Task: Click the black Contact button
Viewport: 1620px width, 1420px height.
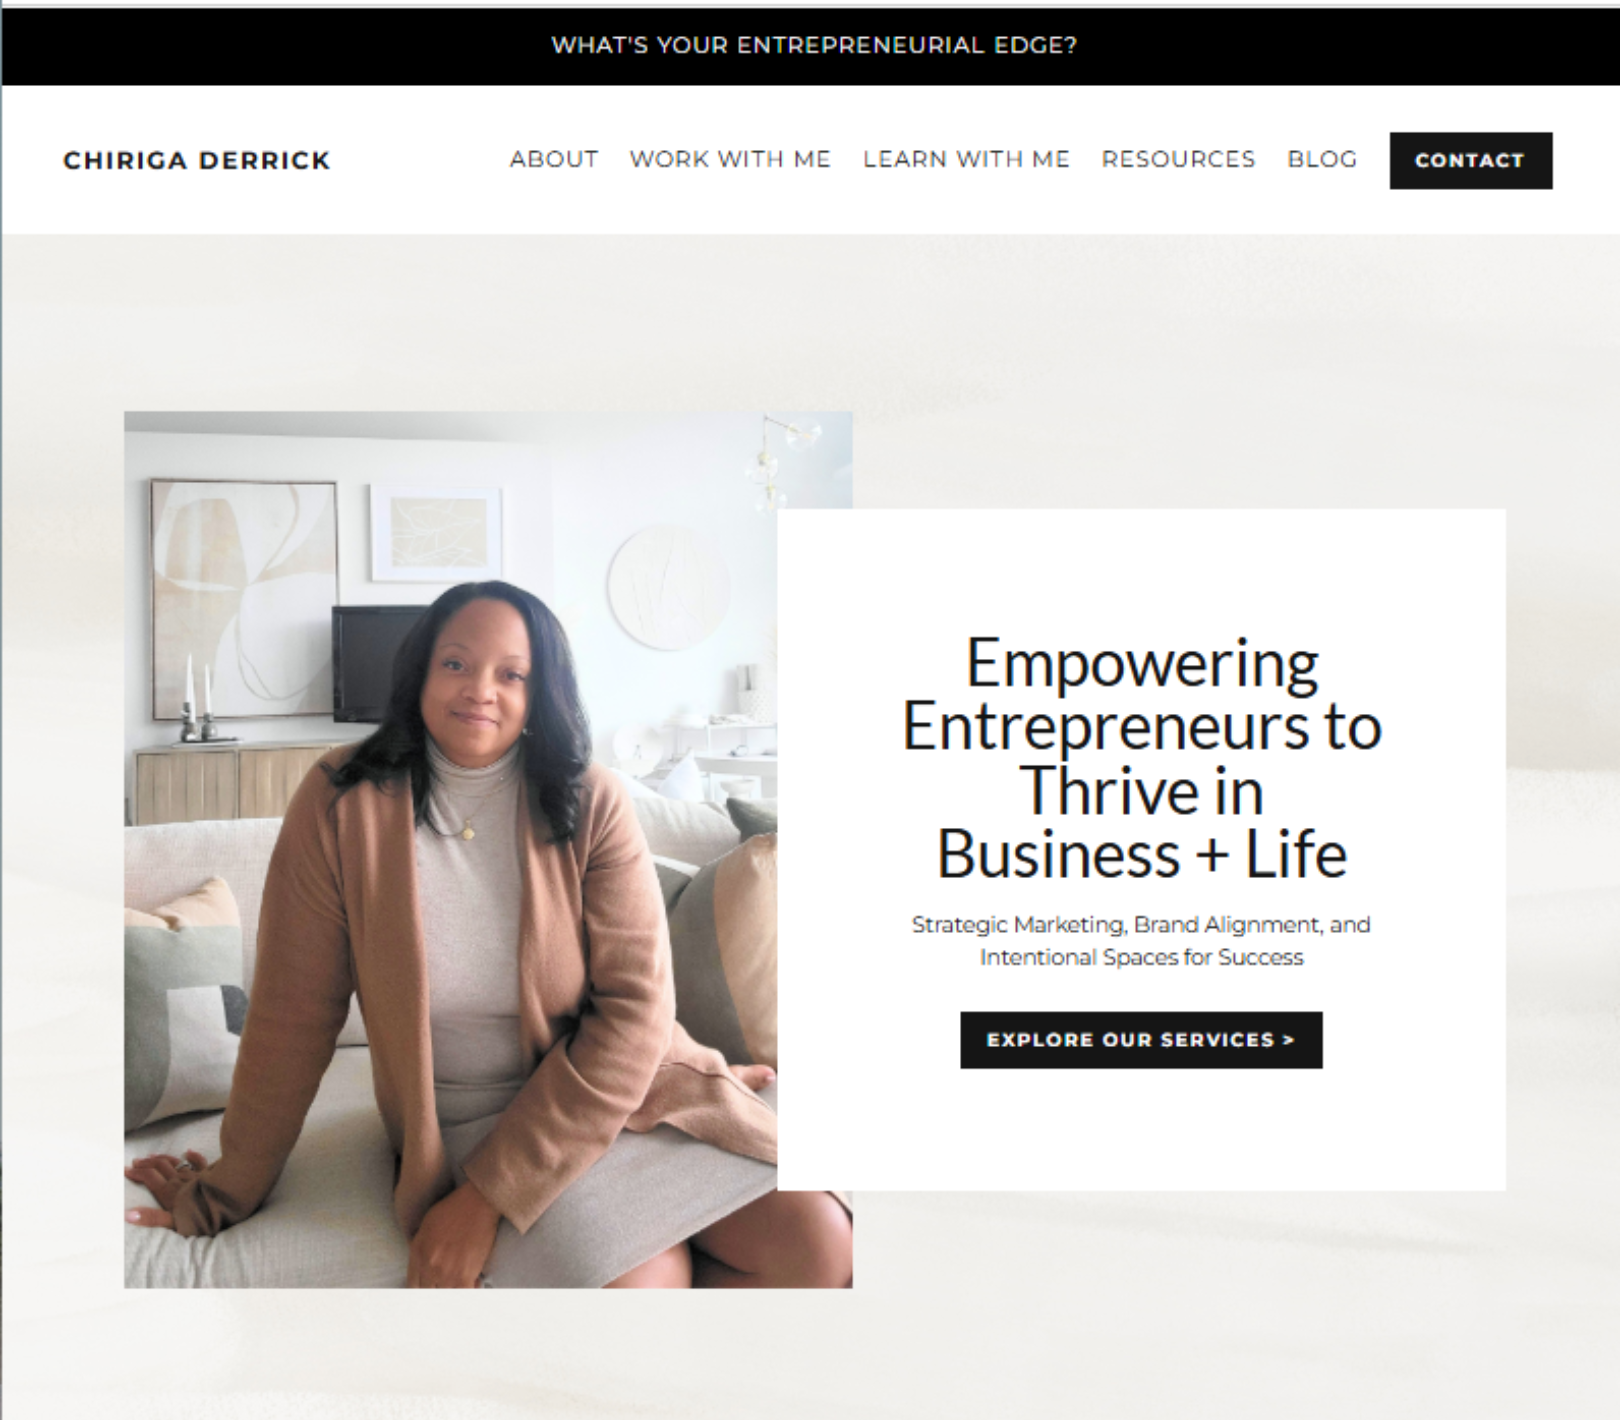Action: click(x=1470, y=160)
